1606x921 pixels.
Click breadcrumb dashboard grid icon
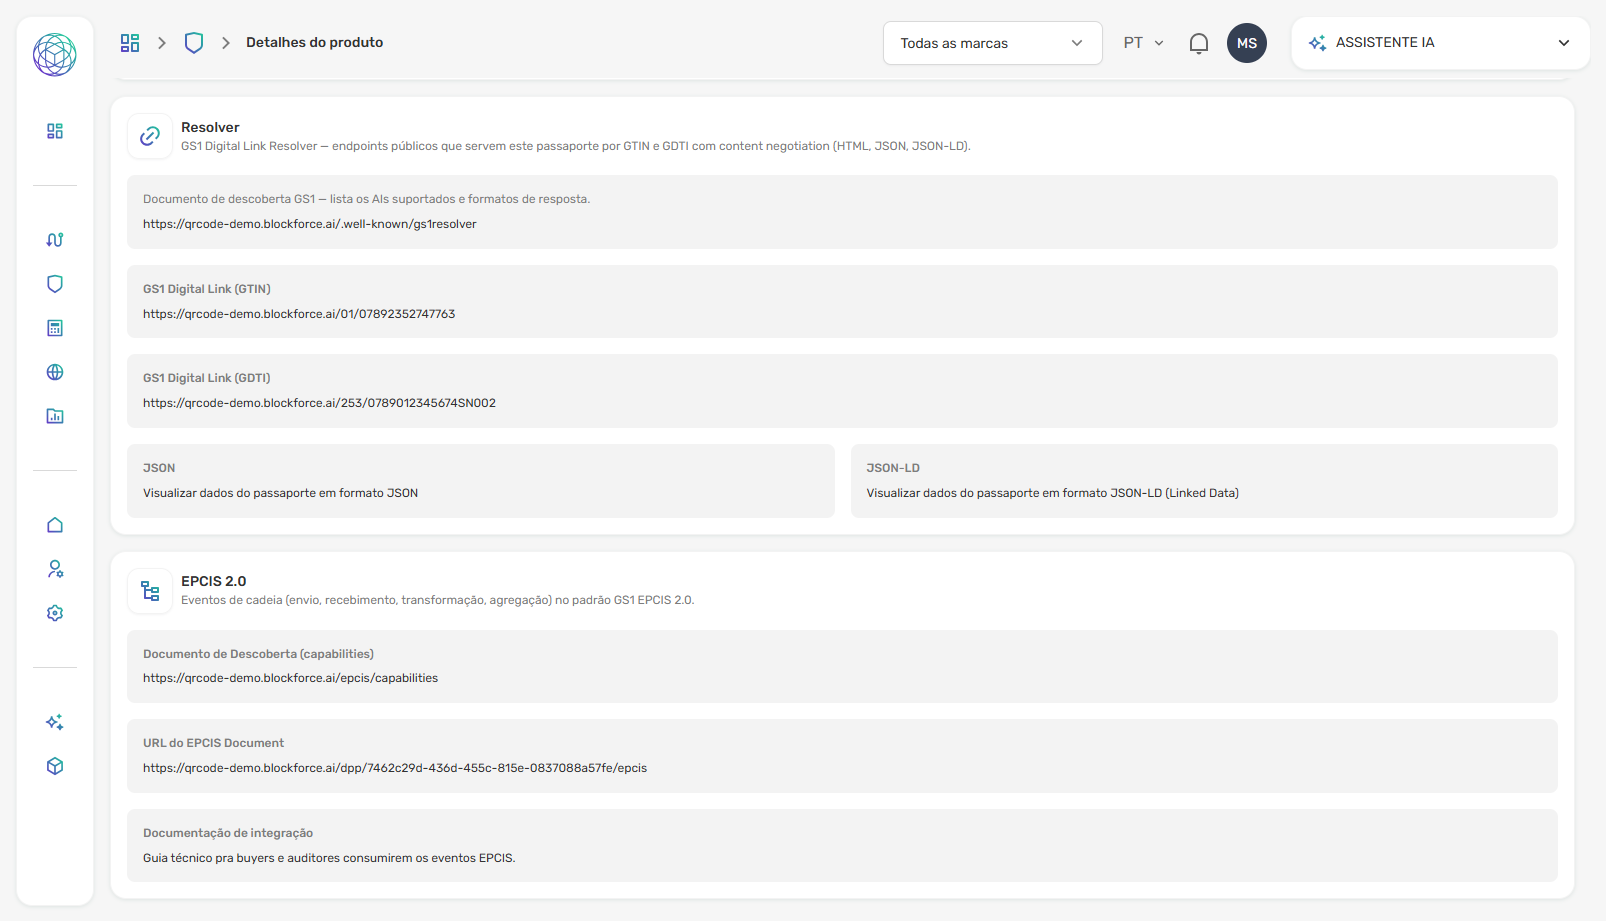[130, 43]
